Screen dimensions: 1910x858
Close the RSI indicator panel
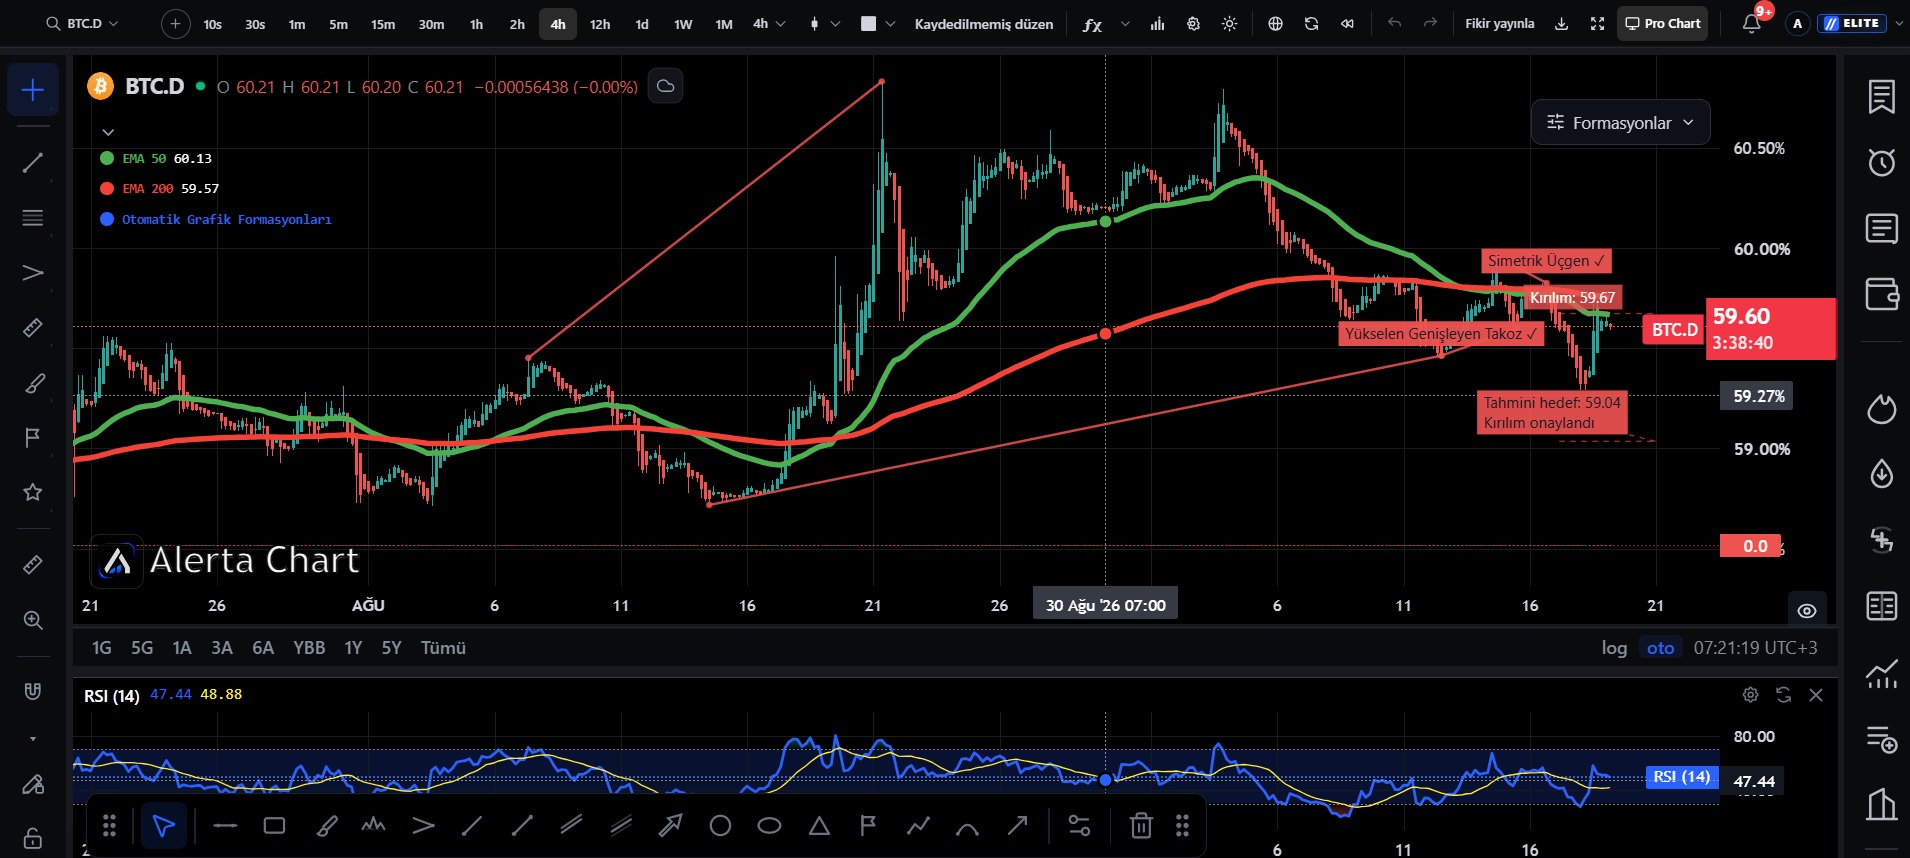click(x=1816, y=694)
